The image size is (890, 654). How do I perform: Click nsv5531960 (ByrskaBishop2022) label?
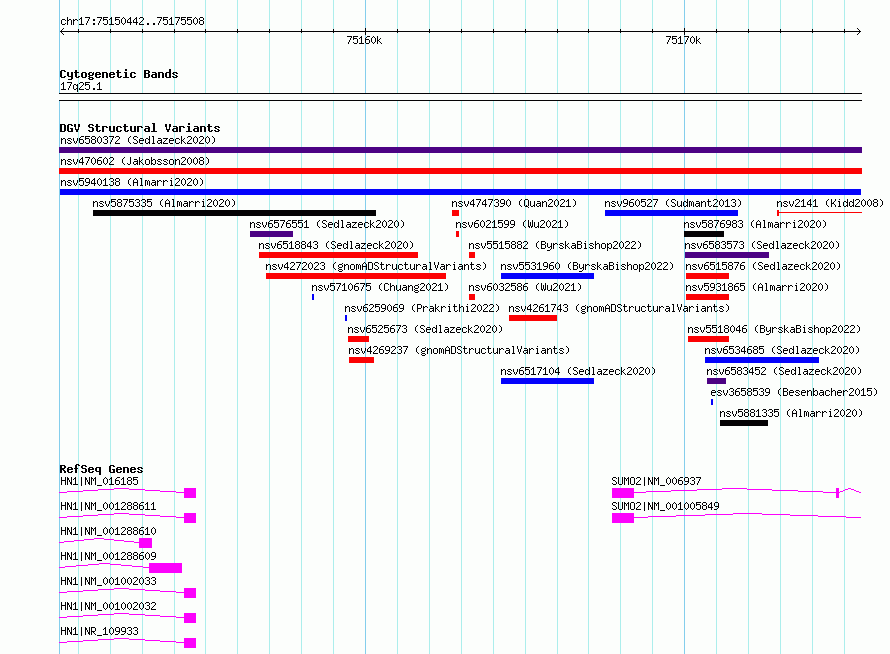(x=587, y=266)
